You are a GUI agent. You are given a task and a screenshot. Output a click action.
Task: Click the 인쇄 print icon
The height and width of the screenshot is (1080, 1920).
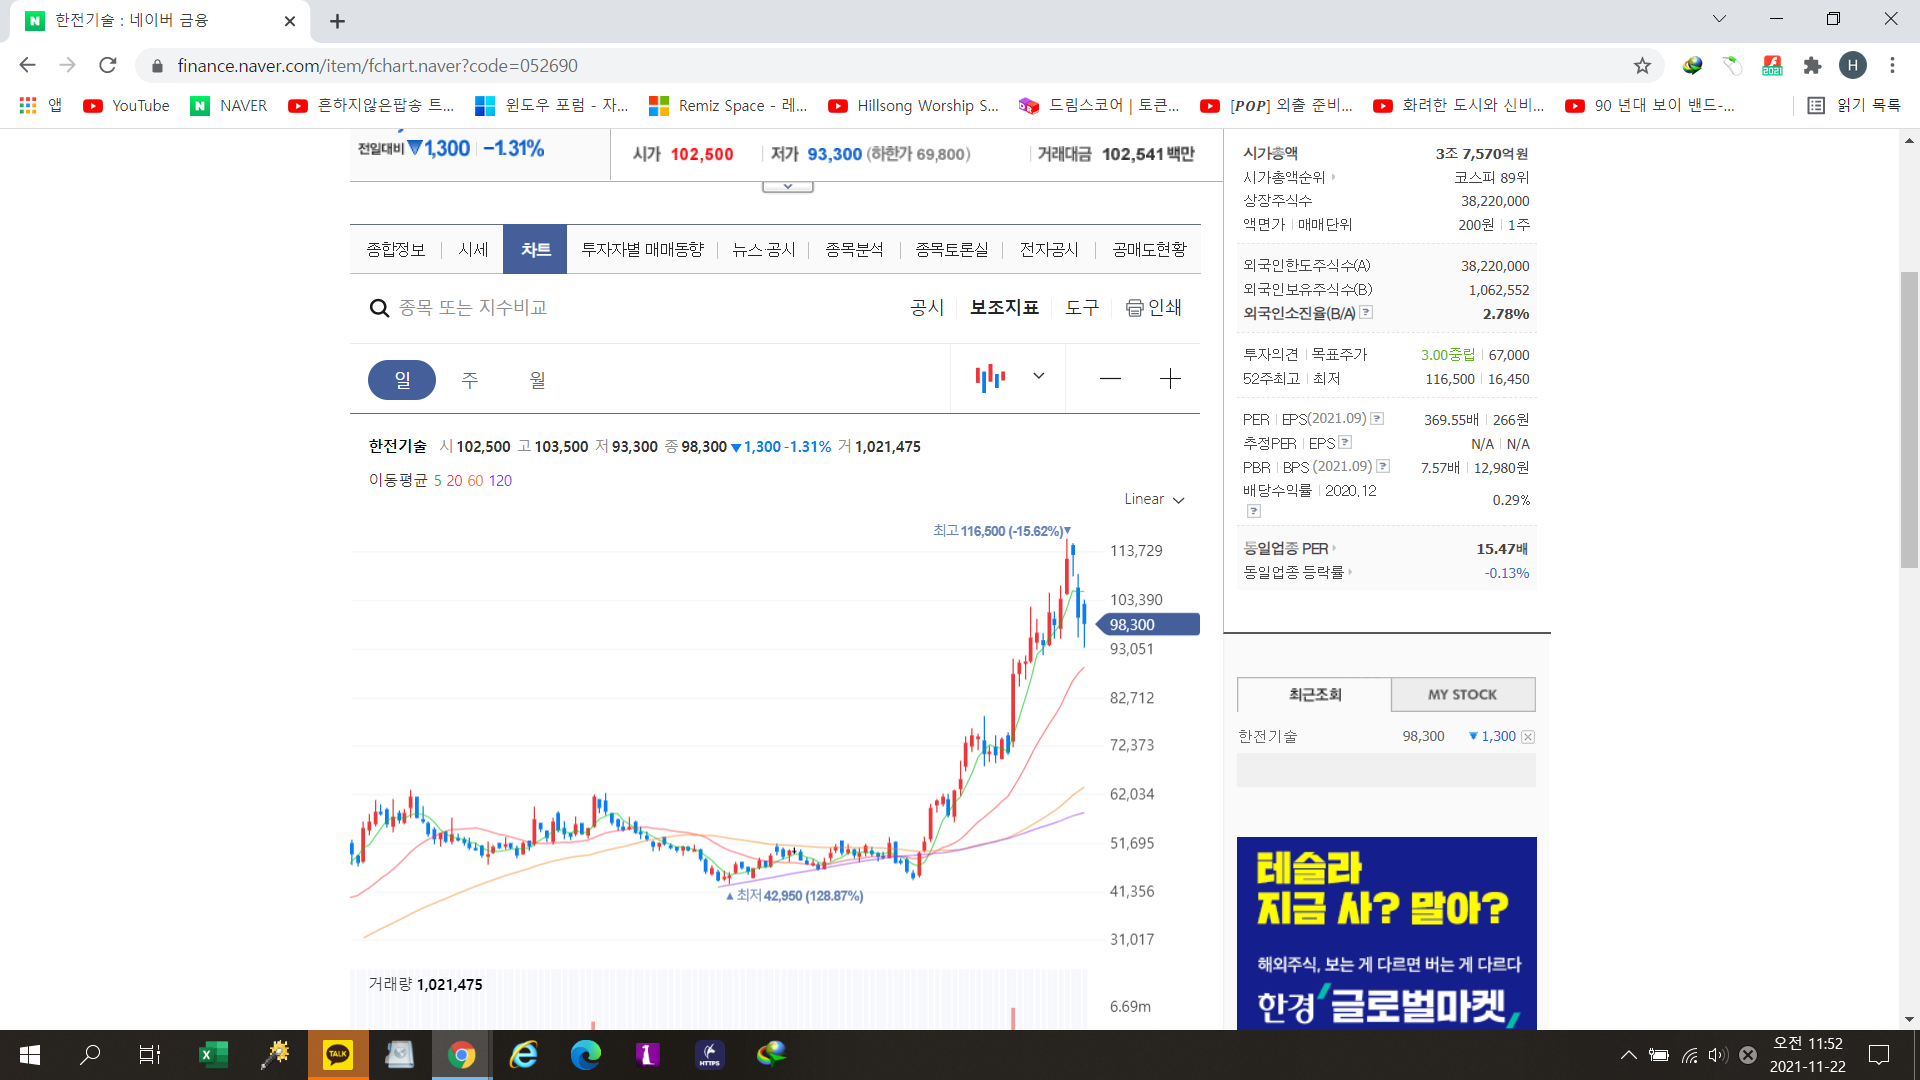[x=1153, y=308]
